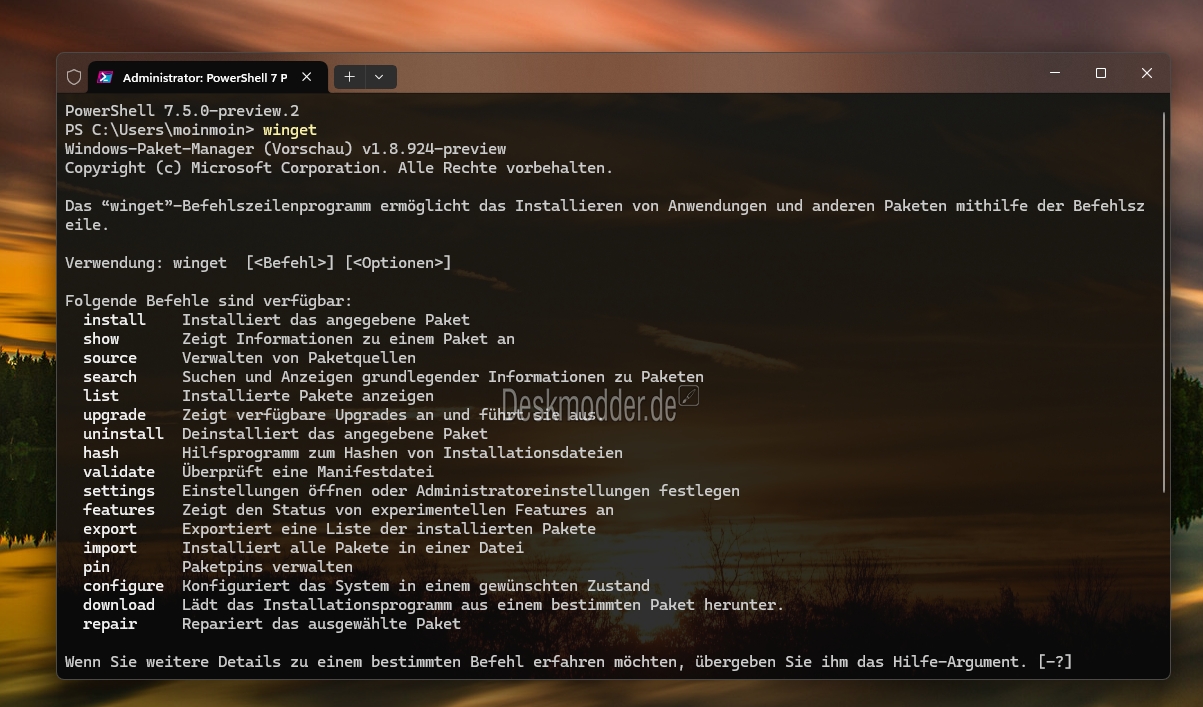Click the 'uninstall' command entry

click(124, 434)
